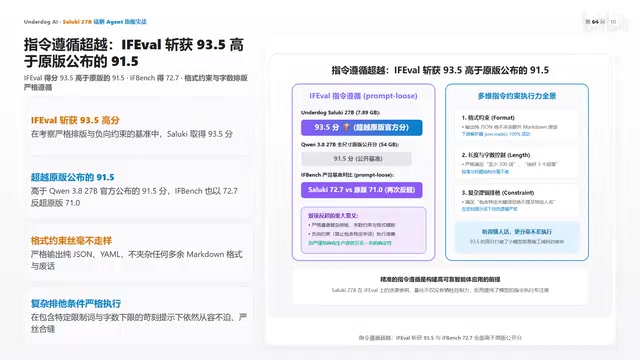Select the item '3. 复杂逻辑排他 (Constraint)'

point(498,193)
